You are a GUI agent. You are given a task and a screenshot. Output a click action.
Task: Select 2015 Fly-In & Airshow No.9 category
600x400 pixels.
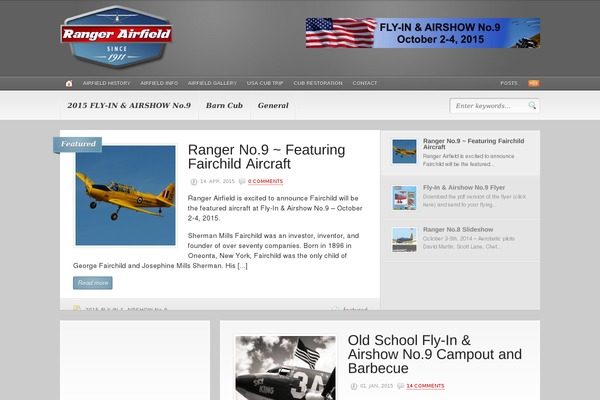pos(129,105)
